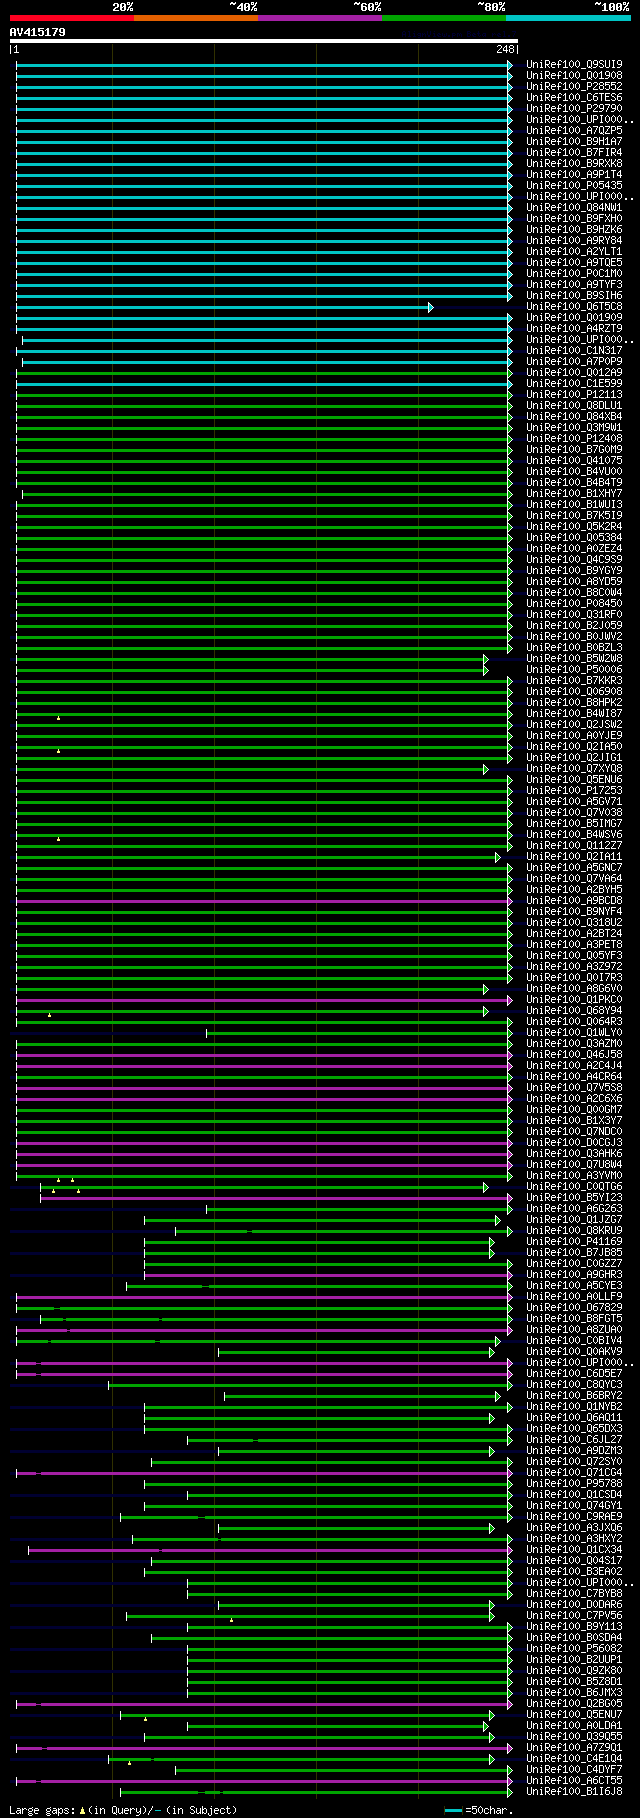The width and height of the screenshot is (640, 1818).
Task: Open the UniRef100_Q72SY0 entry
Action: pyautogui.click(x=574, y=1462)
